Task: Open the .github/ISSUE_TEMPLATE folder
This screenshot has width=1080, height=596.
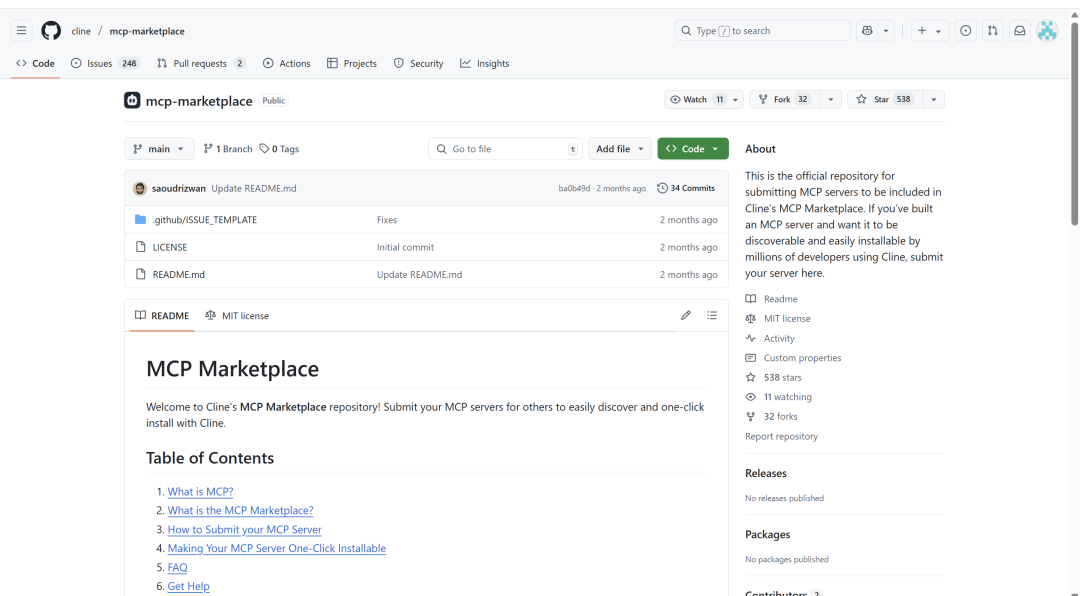Action: 205,219
